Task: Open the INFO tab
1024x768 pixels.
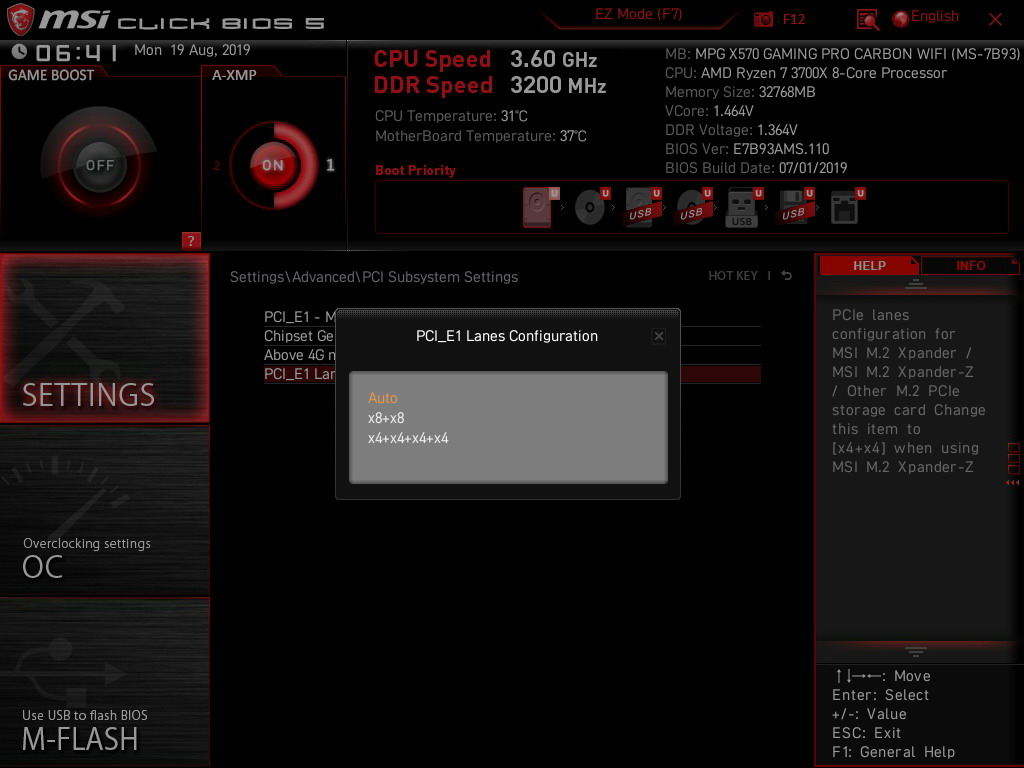Action: (970, 265)
